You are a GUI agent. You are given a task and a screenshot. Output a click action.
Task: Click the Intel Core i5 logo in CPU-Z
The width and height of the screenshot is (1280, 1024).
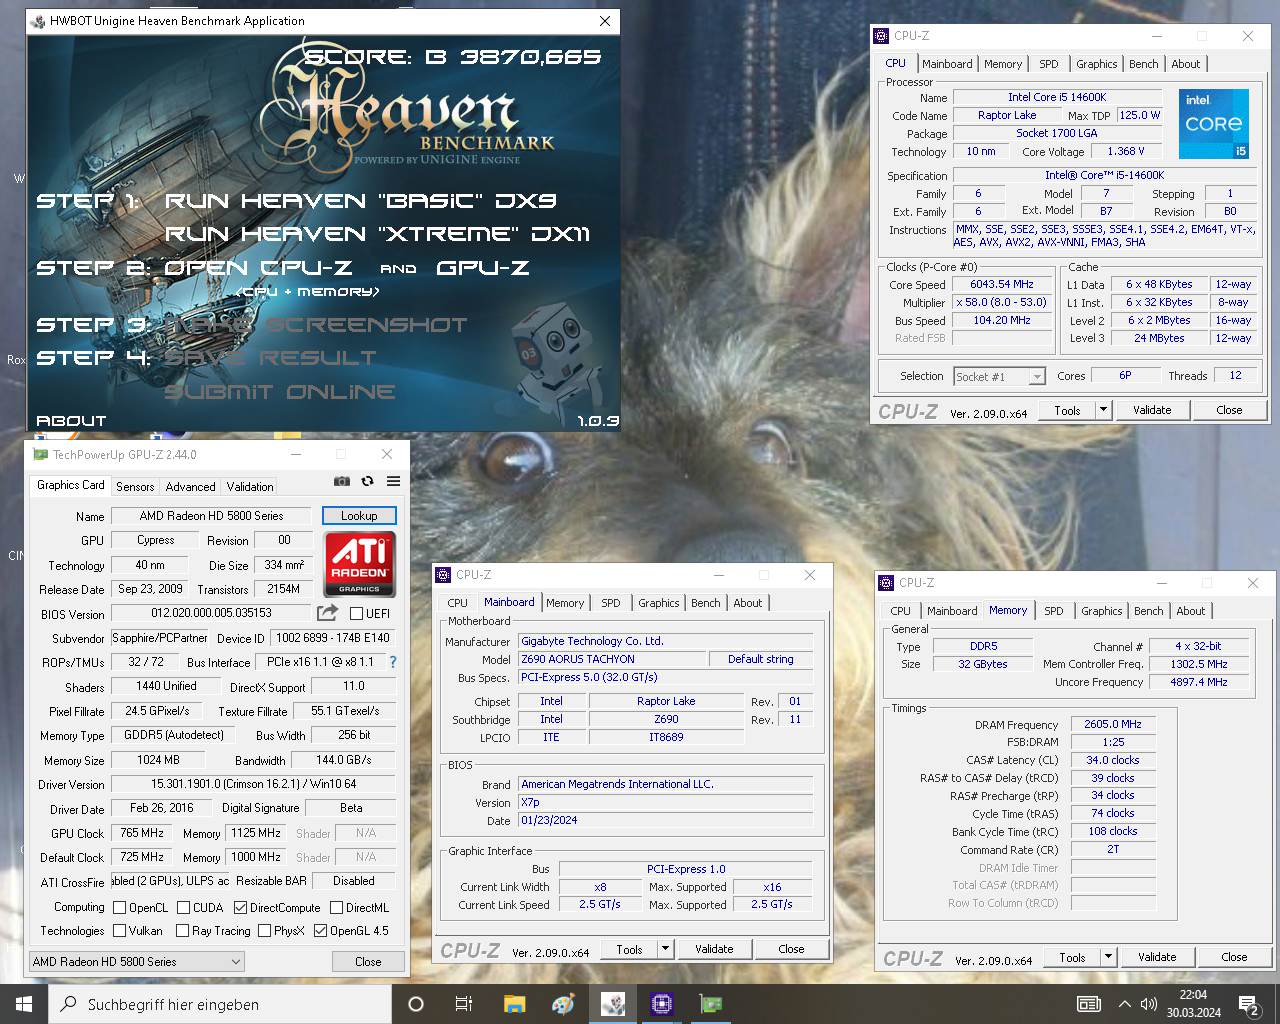click(x=1213, y=123)
